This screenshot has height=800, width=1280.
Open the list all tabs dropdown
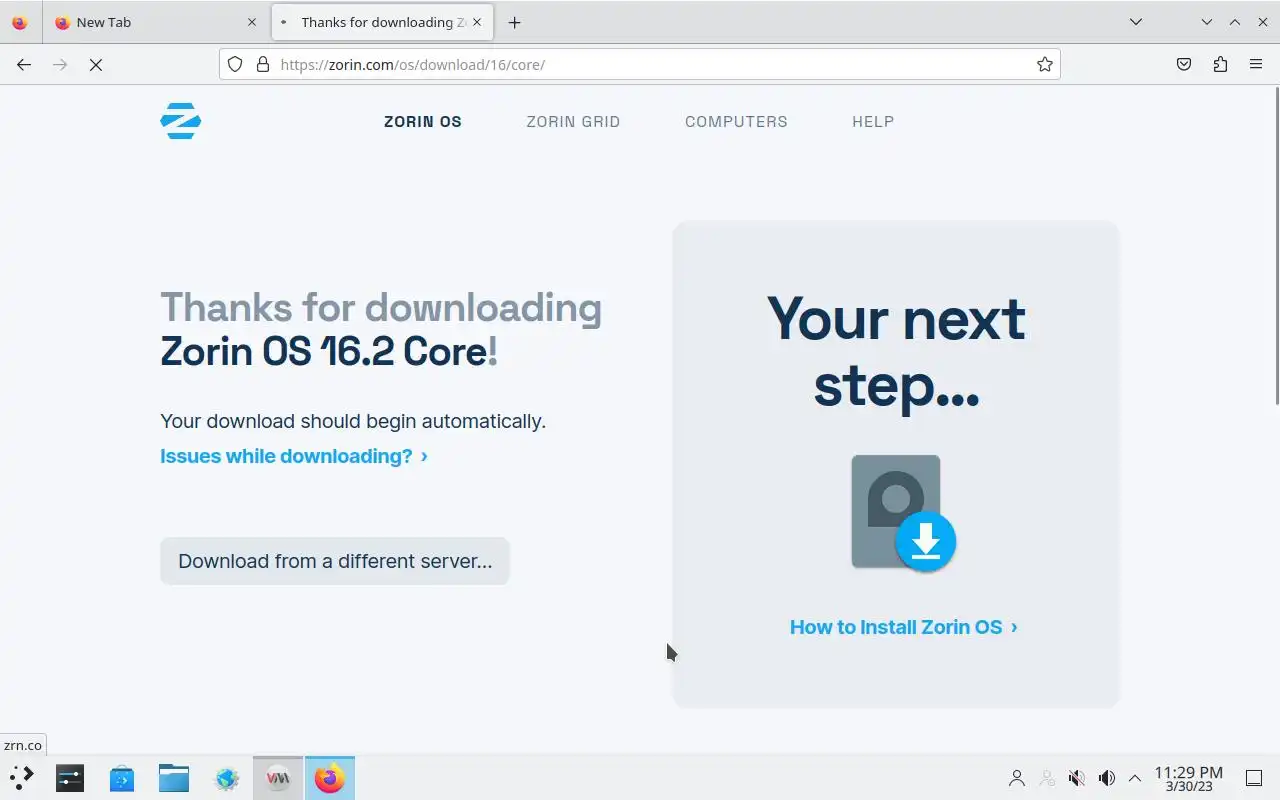click(x=1136, y=22)
